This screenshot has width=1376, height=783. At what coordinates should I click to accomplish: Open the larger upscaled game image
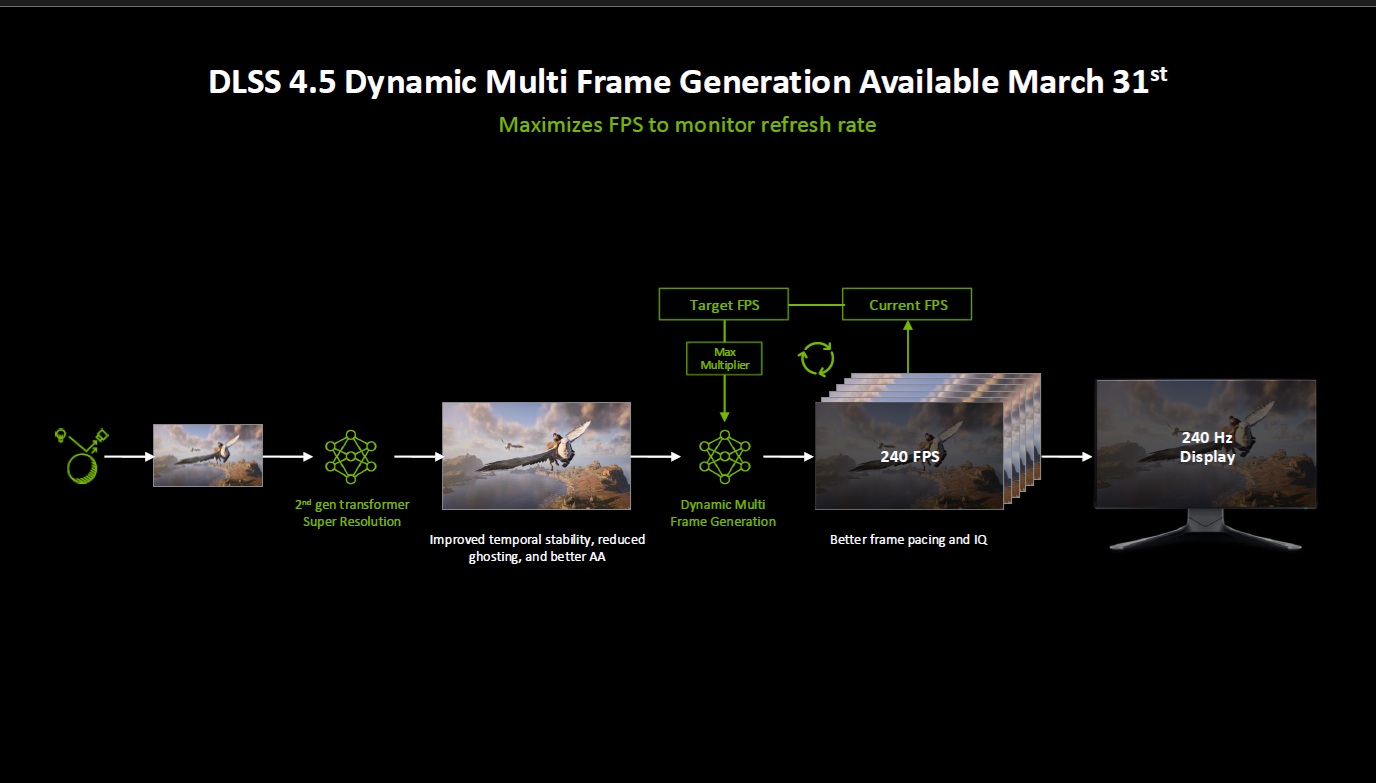coord(536,456)
